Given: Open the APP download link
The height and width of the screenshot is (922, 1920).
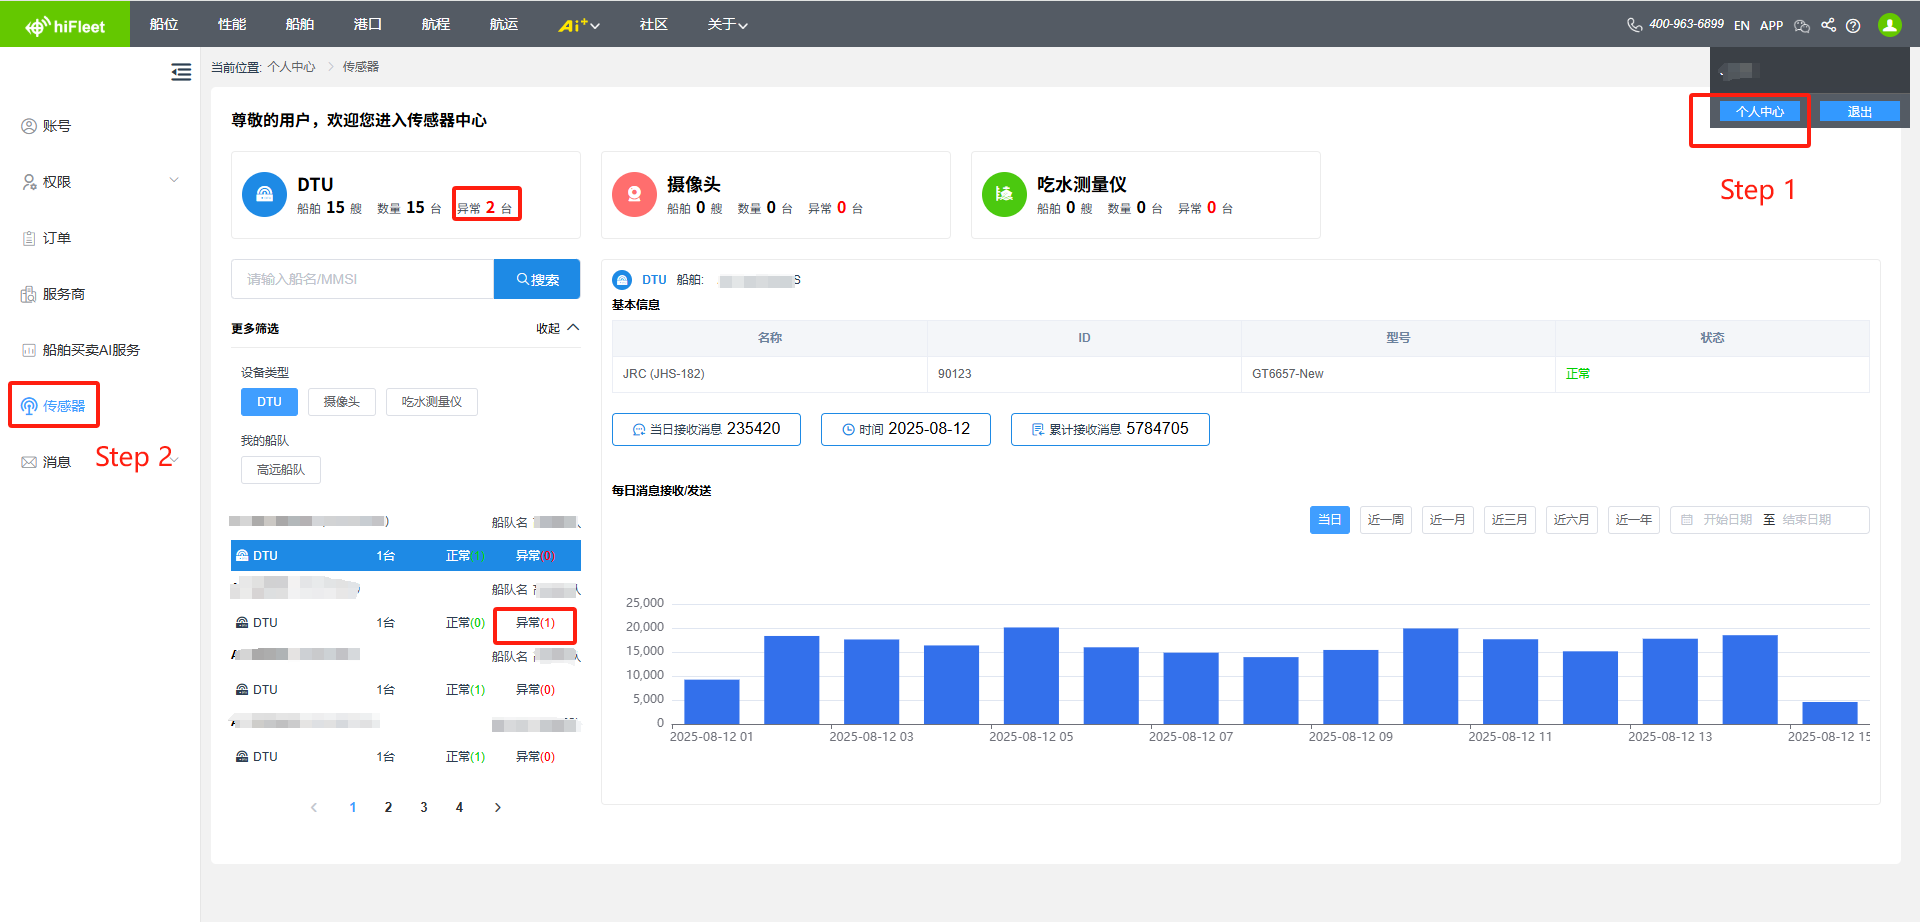Looking at the screenshot, I should click(1772, 26).
